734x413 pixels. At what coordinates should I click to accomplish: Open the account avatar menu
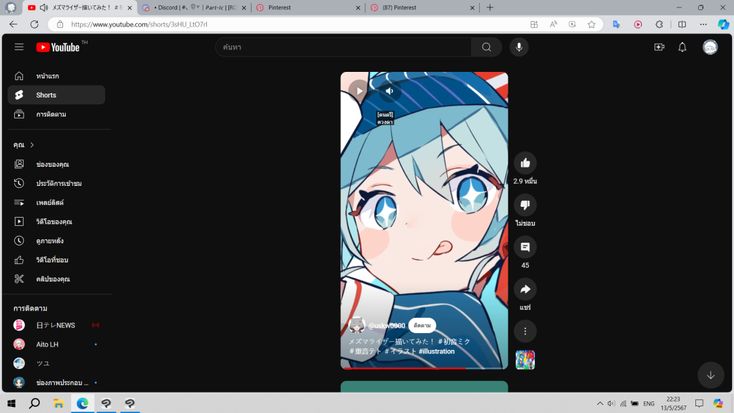click(x=710, y=47)
